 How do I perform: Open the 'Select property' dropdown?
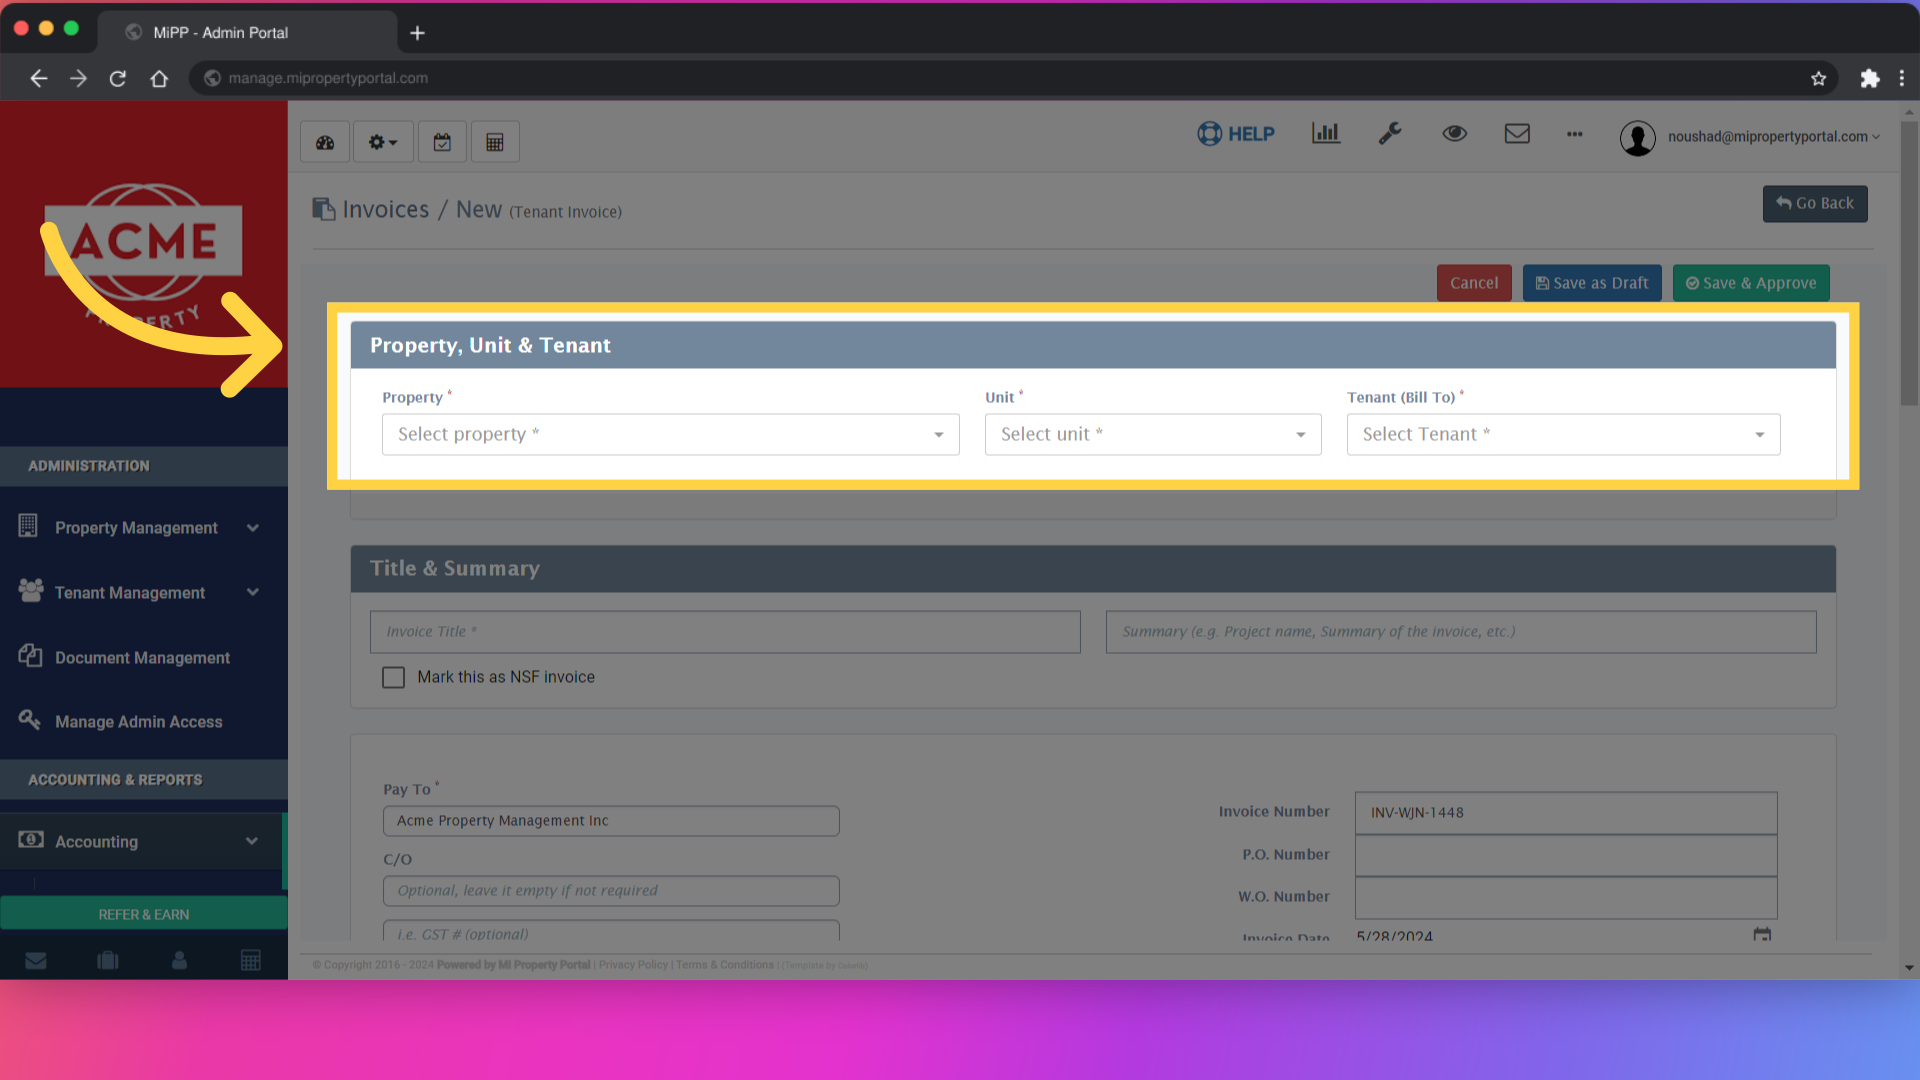click(670, 434)
